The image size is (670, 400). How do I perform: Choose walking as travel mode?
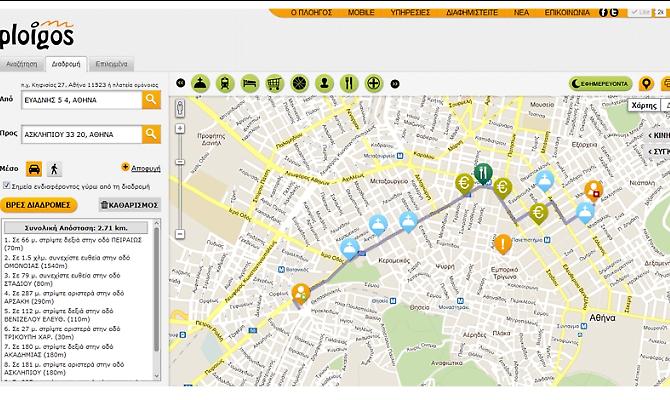coord(54,169)
